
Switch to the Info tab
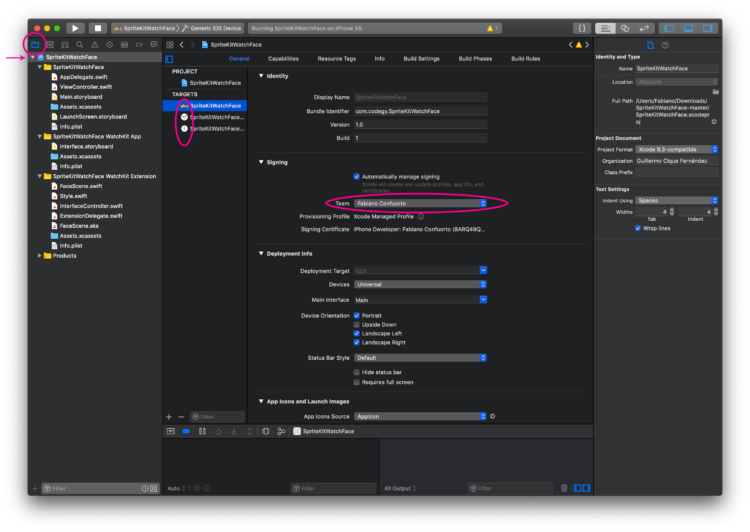click(380, 59)
